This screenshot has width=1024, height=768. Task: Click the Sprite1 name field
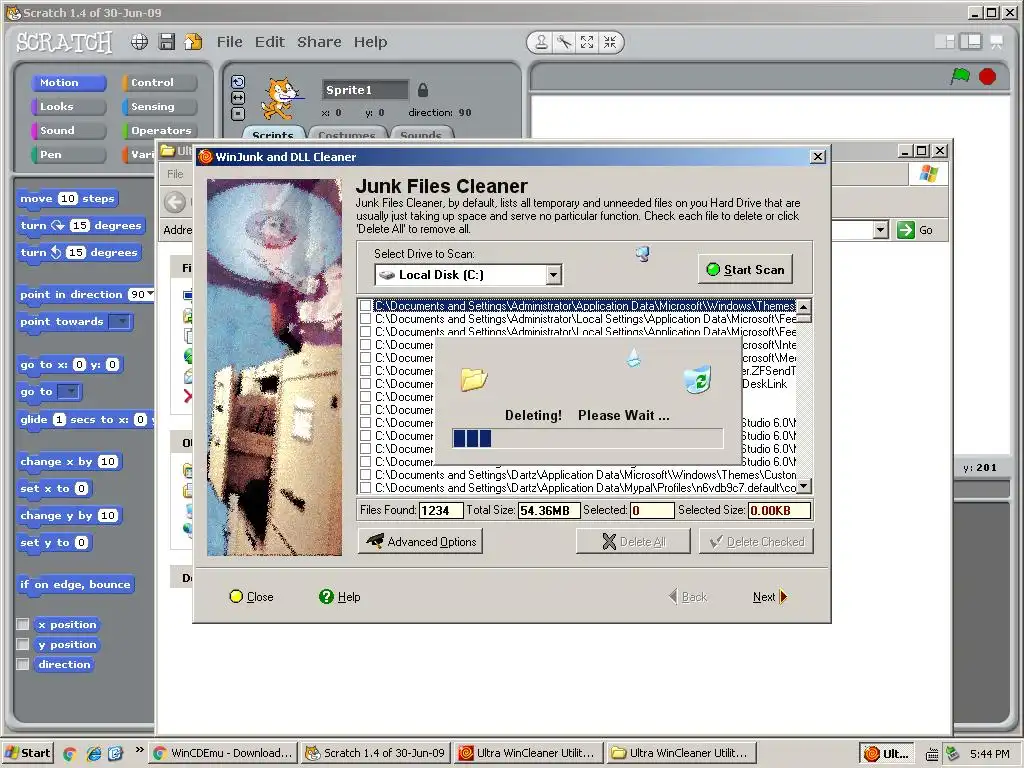(x=365, y=89)
